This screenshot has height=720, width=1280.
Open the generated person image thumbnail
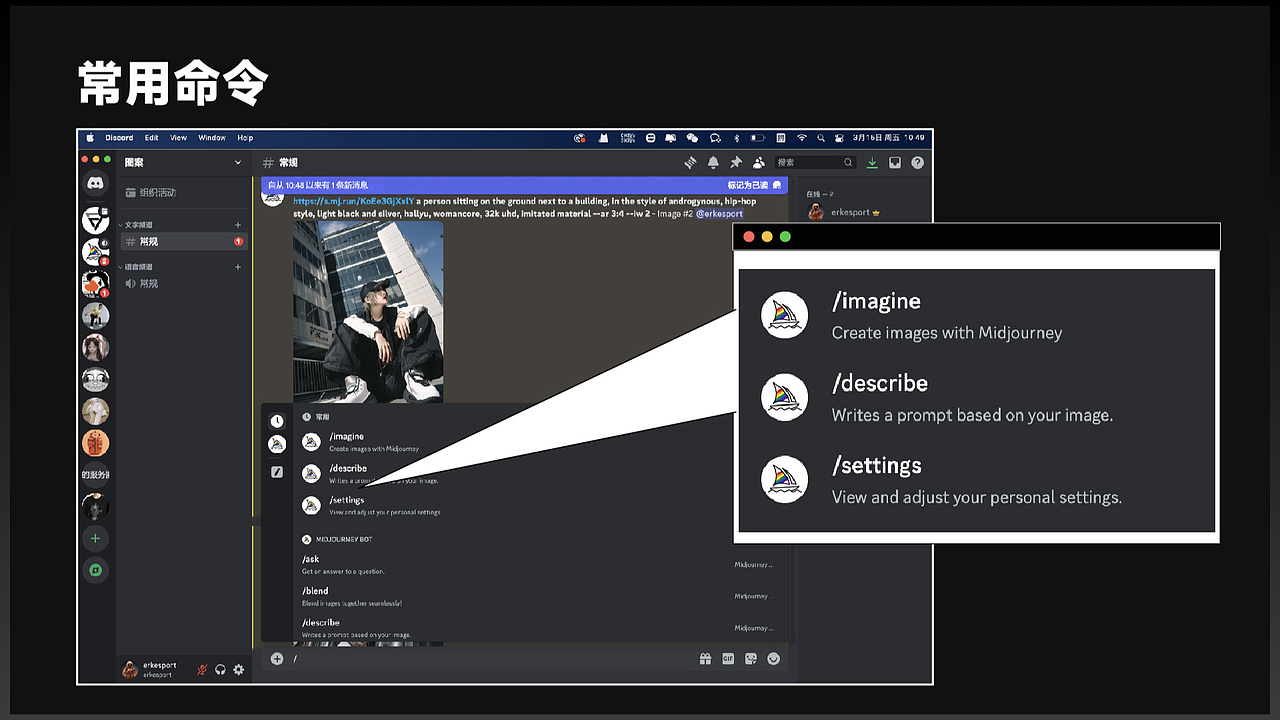point(368,312)
